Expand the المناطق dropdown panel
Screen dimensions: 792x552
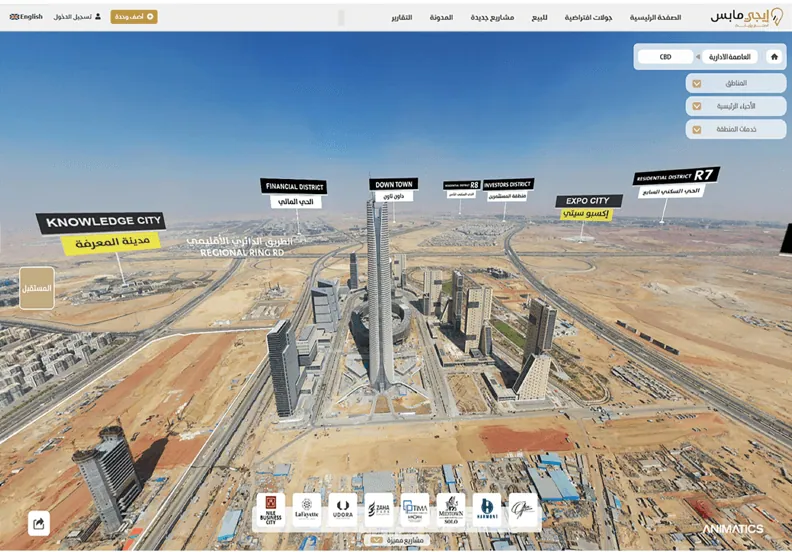pyautogui.click(x=735, y=83)
